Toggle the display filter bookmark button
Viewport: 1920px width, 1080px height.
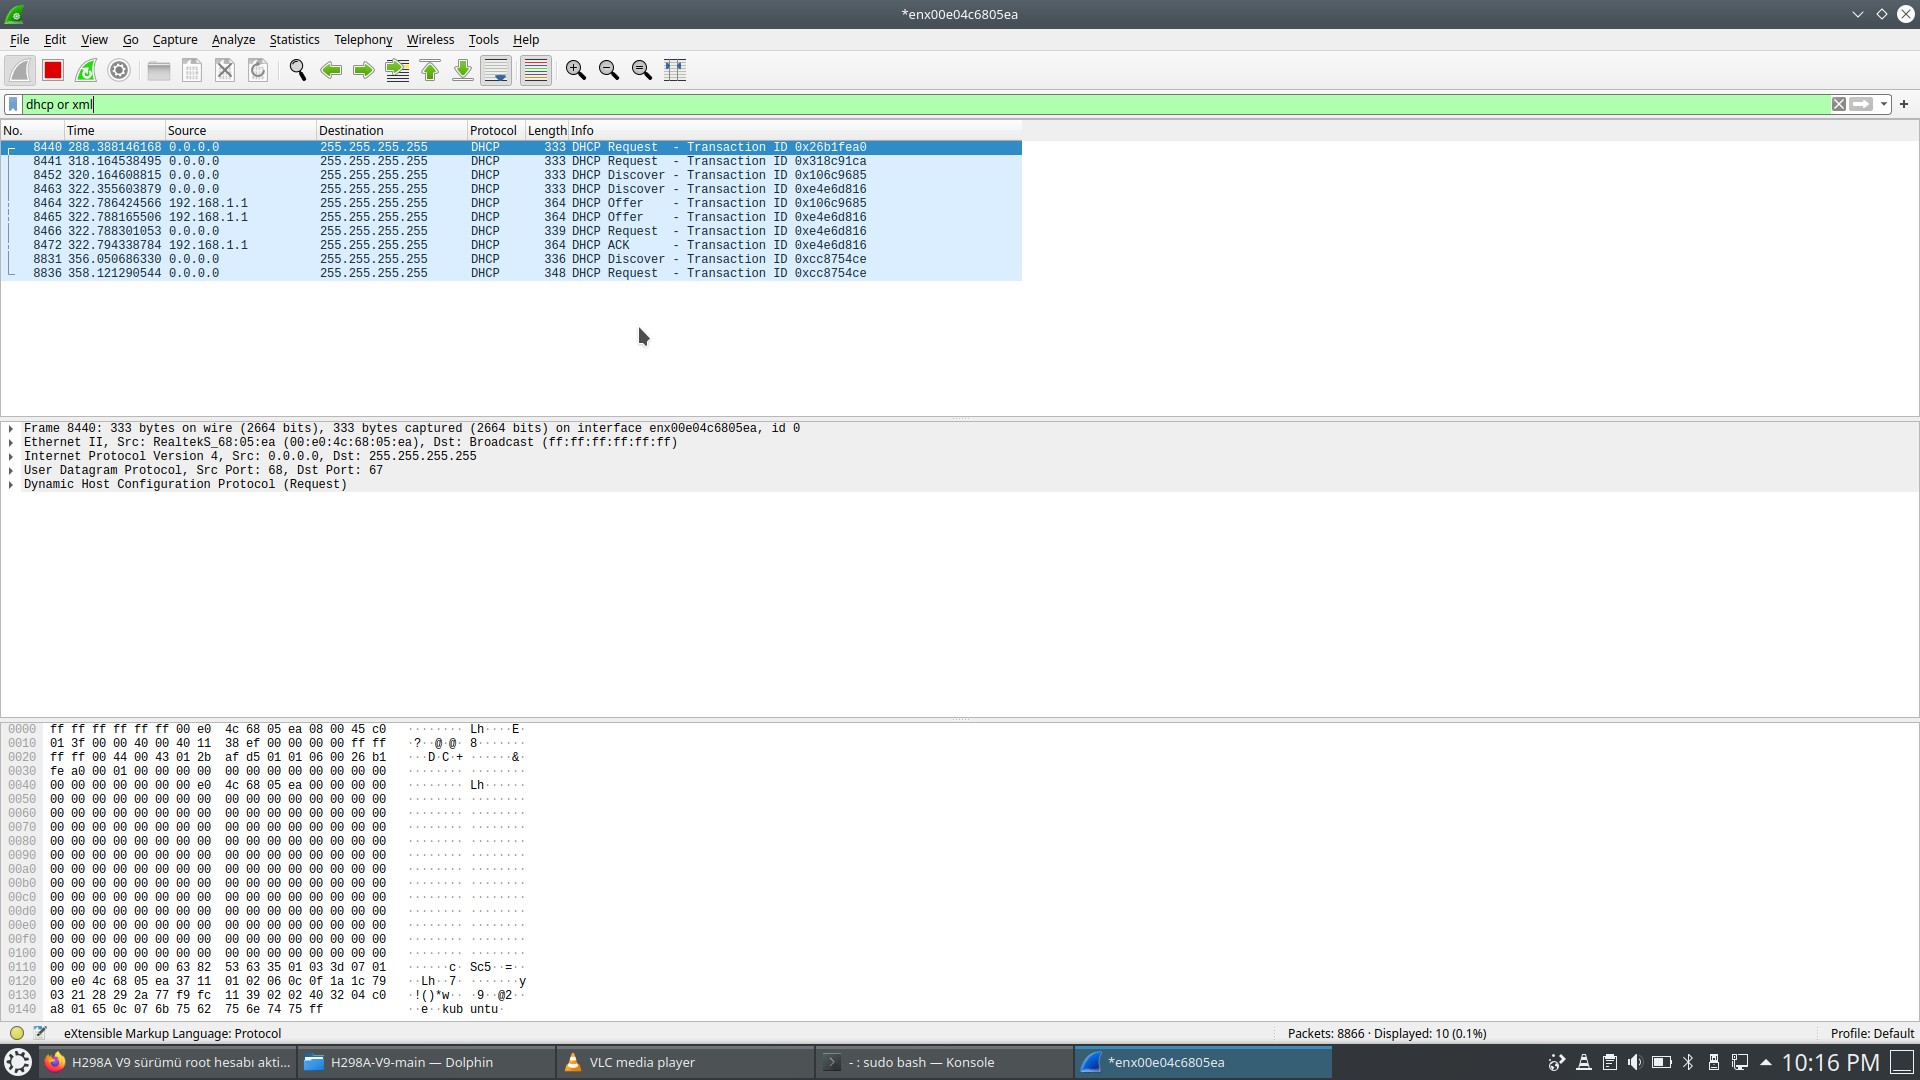[x=13, y=104]
